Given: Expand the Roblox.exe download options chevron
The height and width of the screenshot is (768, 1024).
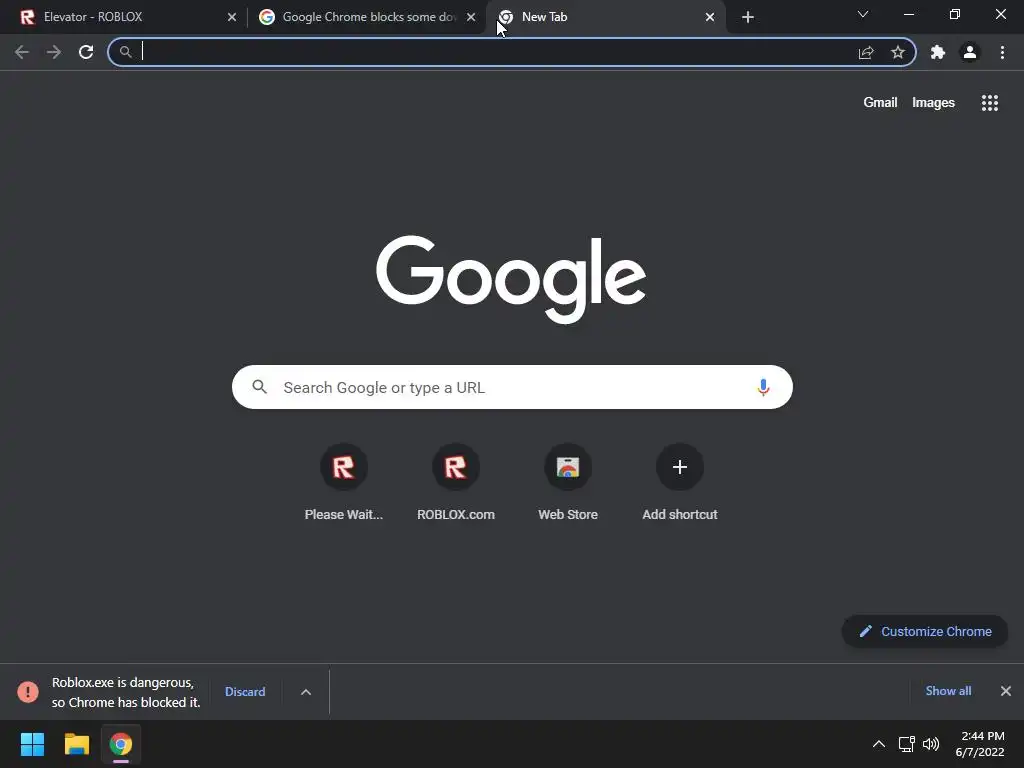Looking at the screenshot, I should [x=306, y=692].
